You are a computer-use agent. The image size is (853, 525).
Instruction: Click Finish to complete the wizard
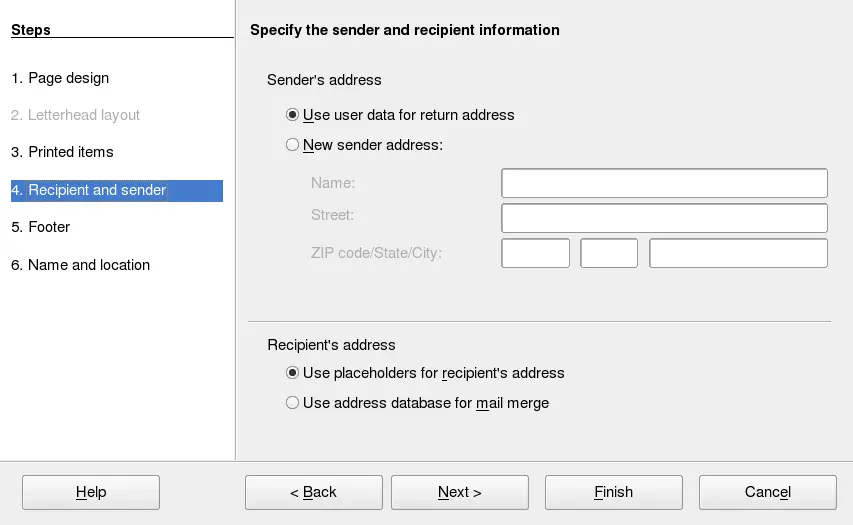click(613, 492)
